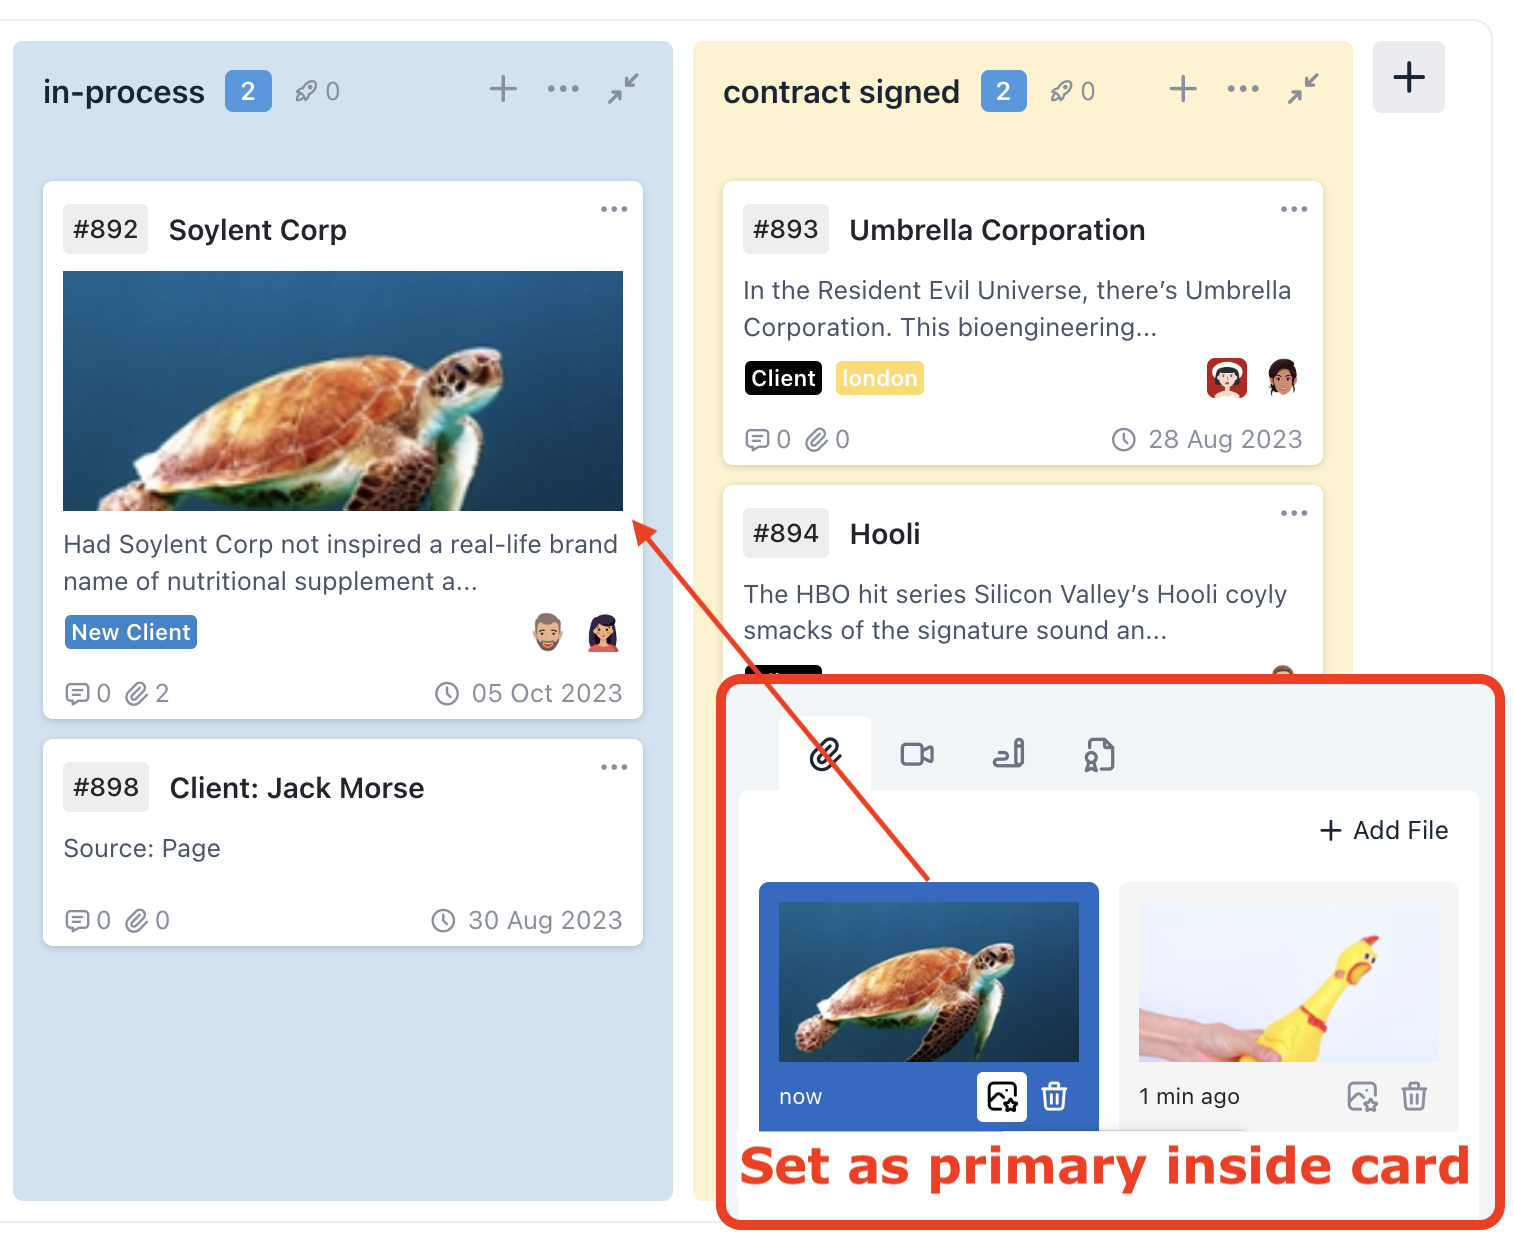Add a new board column
The height and width of the screenshot is (1247, 1514).
tap(1409, 77)
